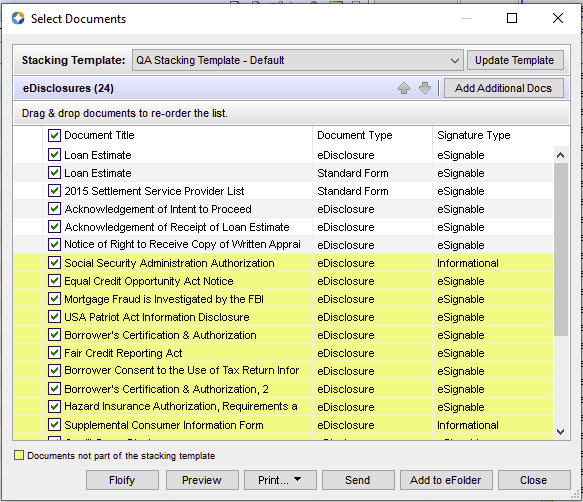Select USA Patriot Act Information Disclosure title
The width and height of the screenshot is (583, 502).
tap(157, 317)
